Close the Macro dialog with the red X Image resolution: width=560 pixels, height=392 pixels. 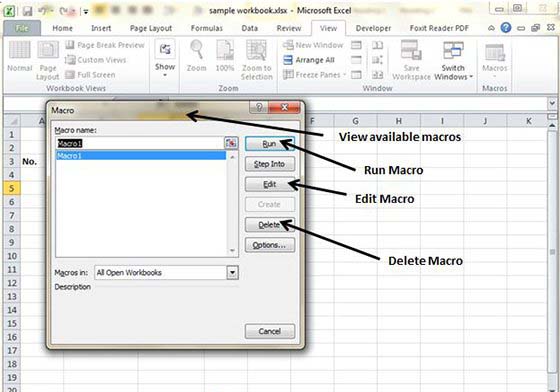[284, 107]
